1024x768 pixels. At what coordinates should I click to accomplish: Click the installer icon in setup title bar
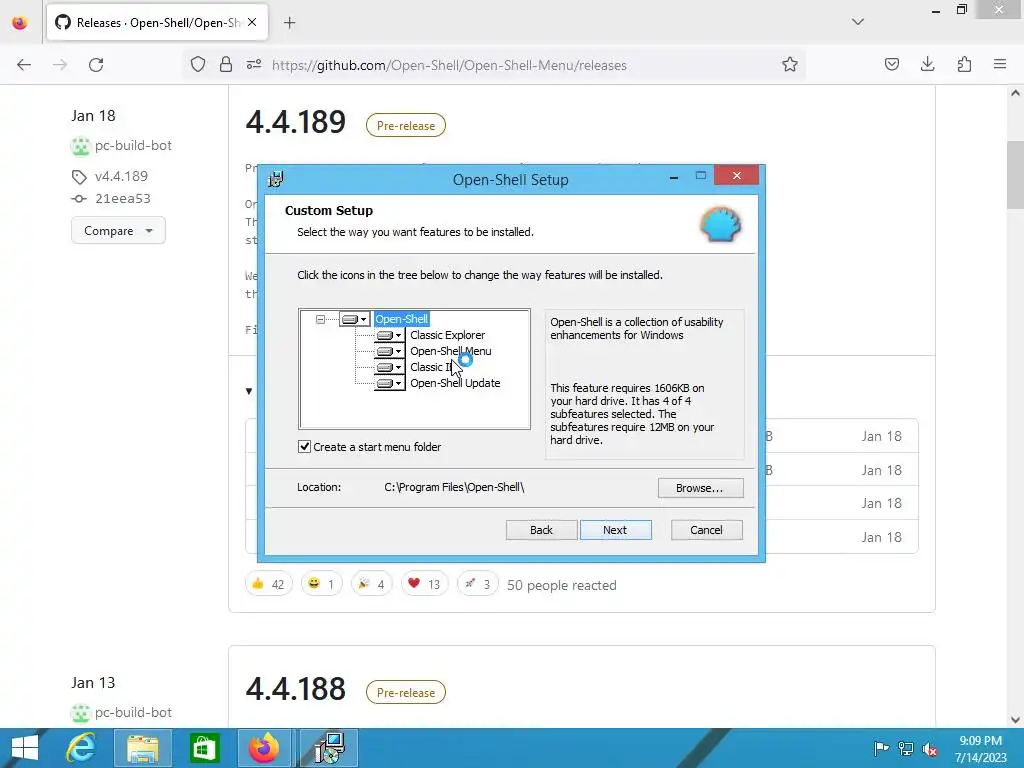(x=276, y=179)
